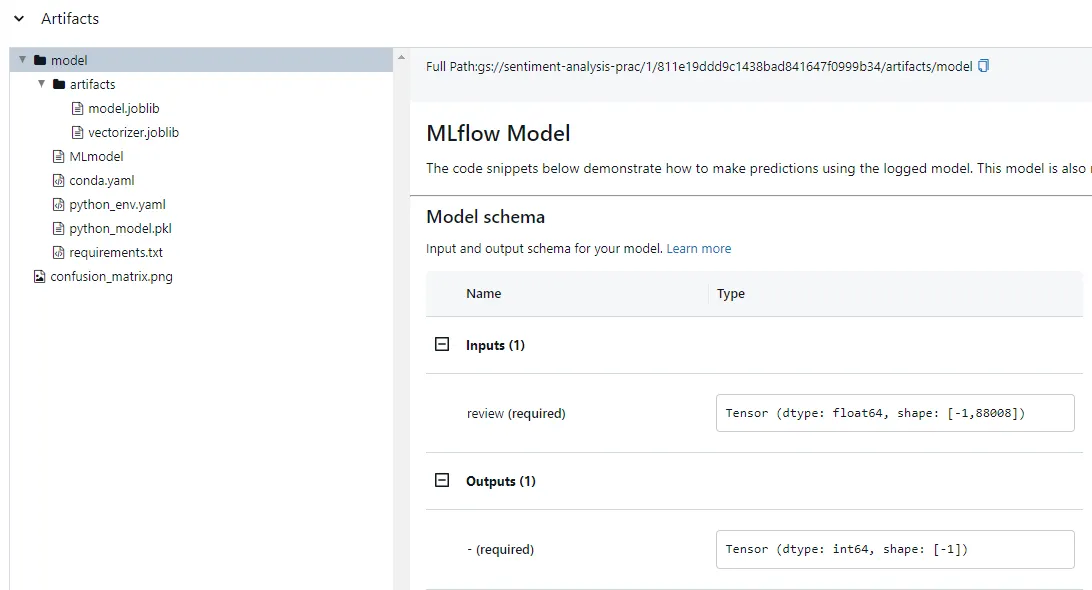Viewport: 1092px width, 590px height.
Task: Click the python_model.pkl file icon
Action: coord(59,228)
